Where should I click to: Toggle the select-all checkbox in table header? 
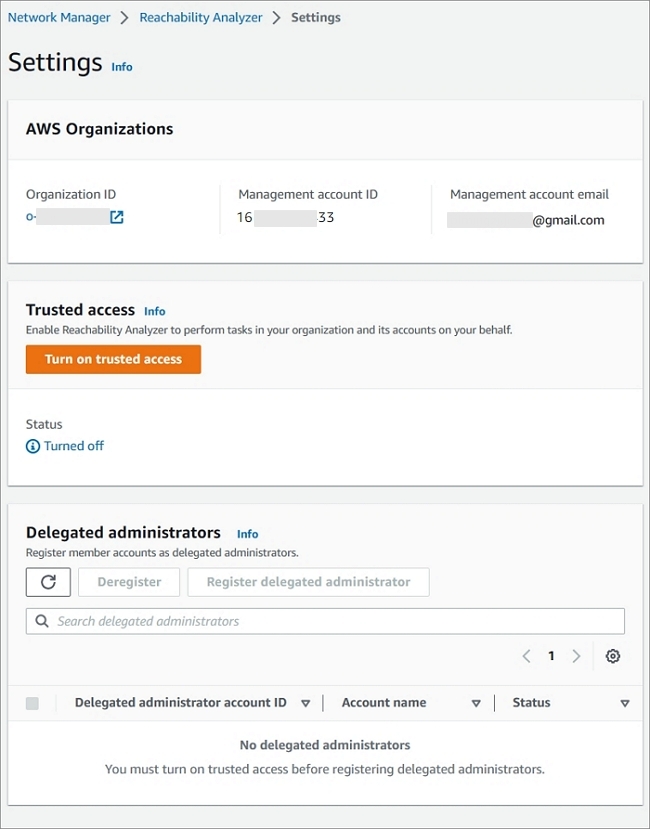(32, 703)
